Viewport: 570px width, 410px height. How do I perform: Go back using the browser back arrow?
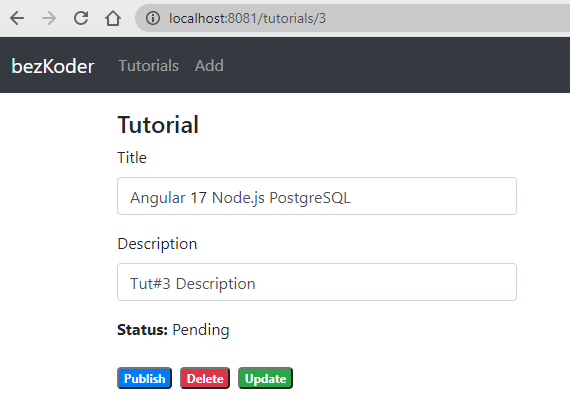tap(17, 18)
